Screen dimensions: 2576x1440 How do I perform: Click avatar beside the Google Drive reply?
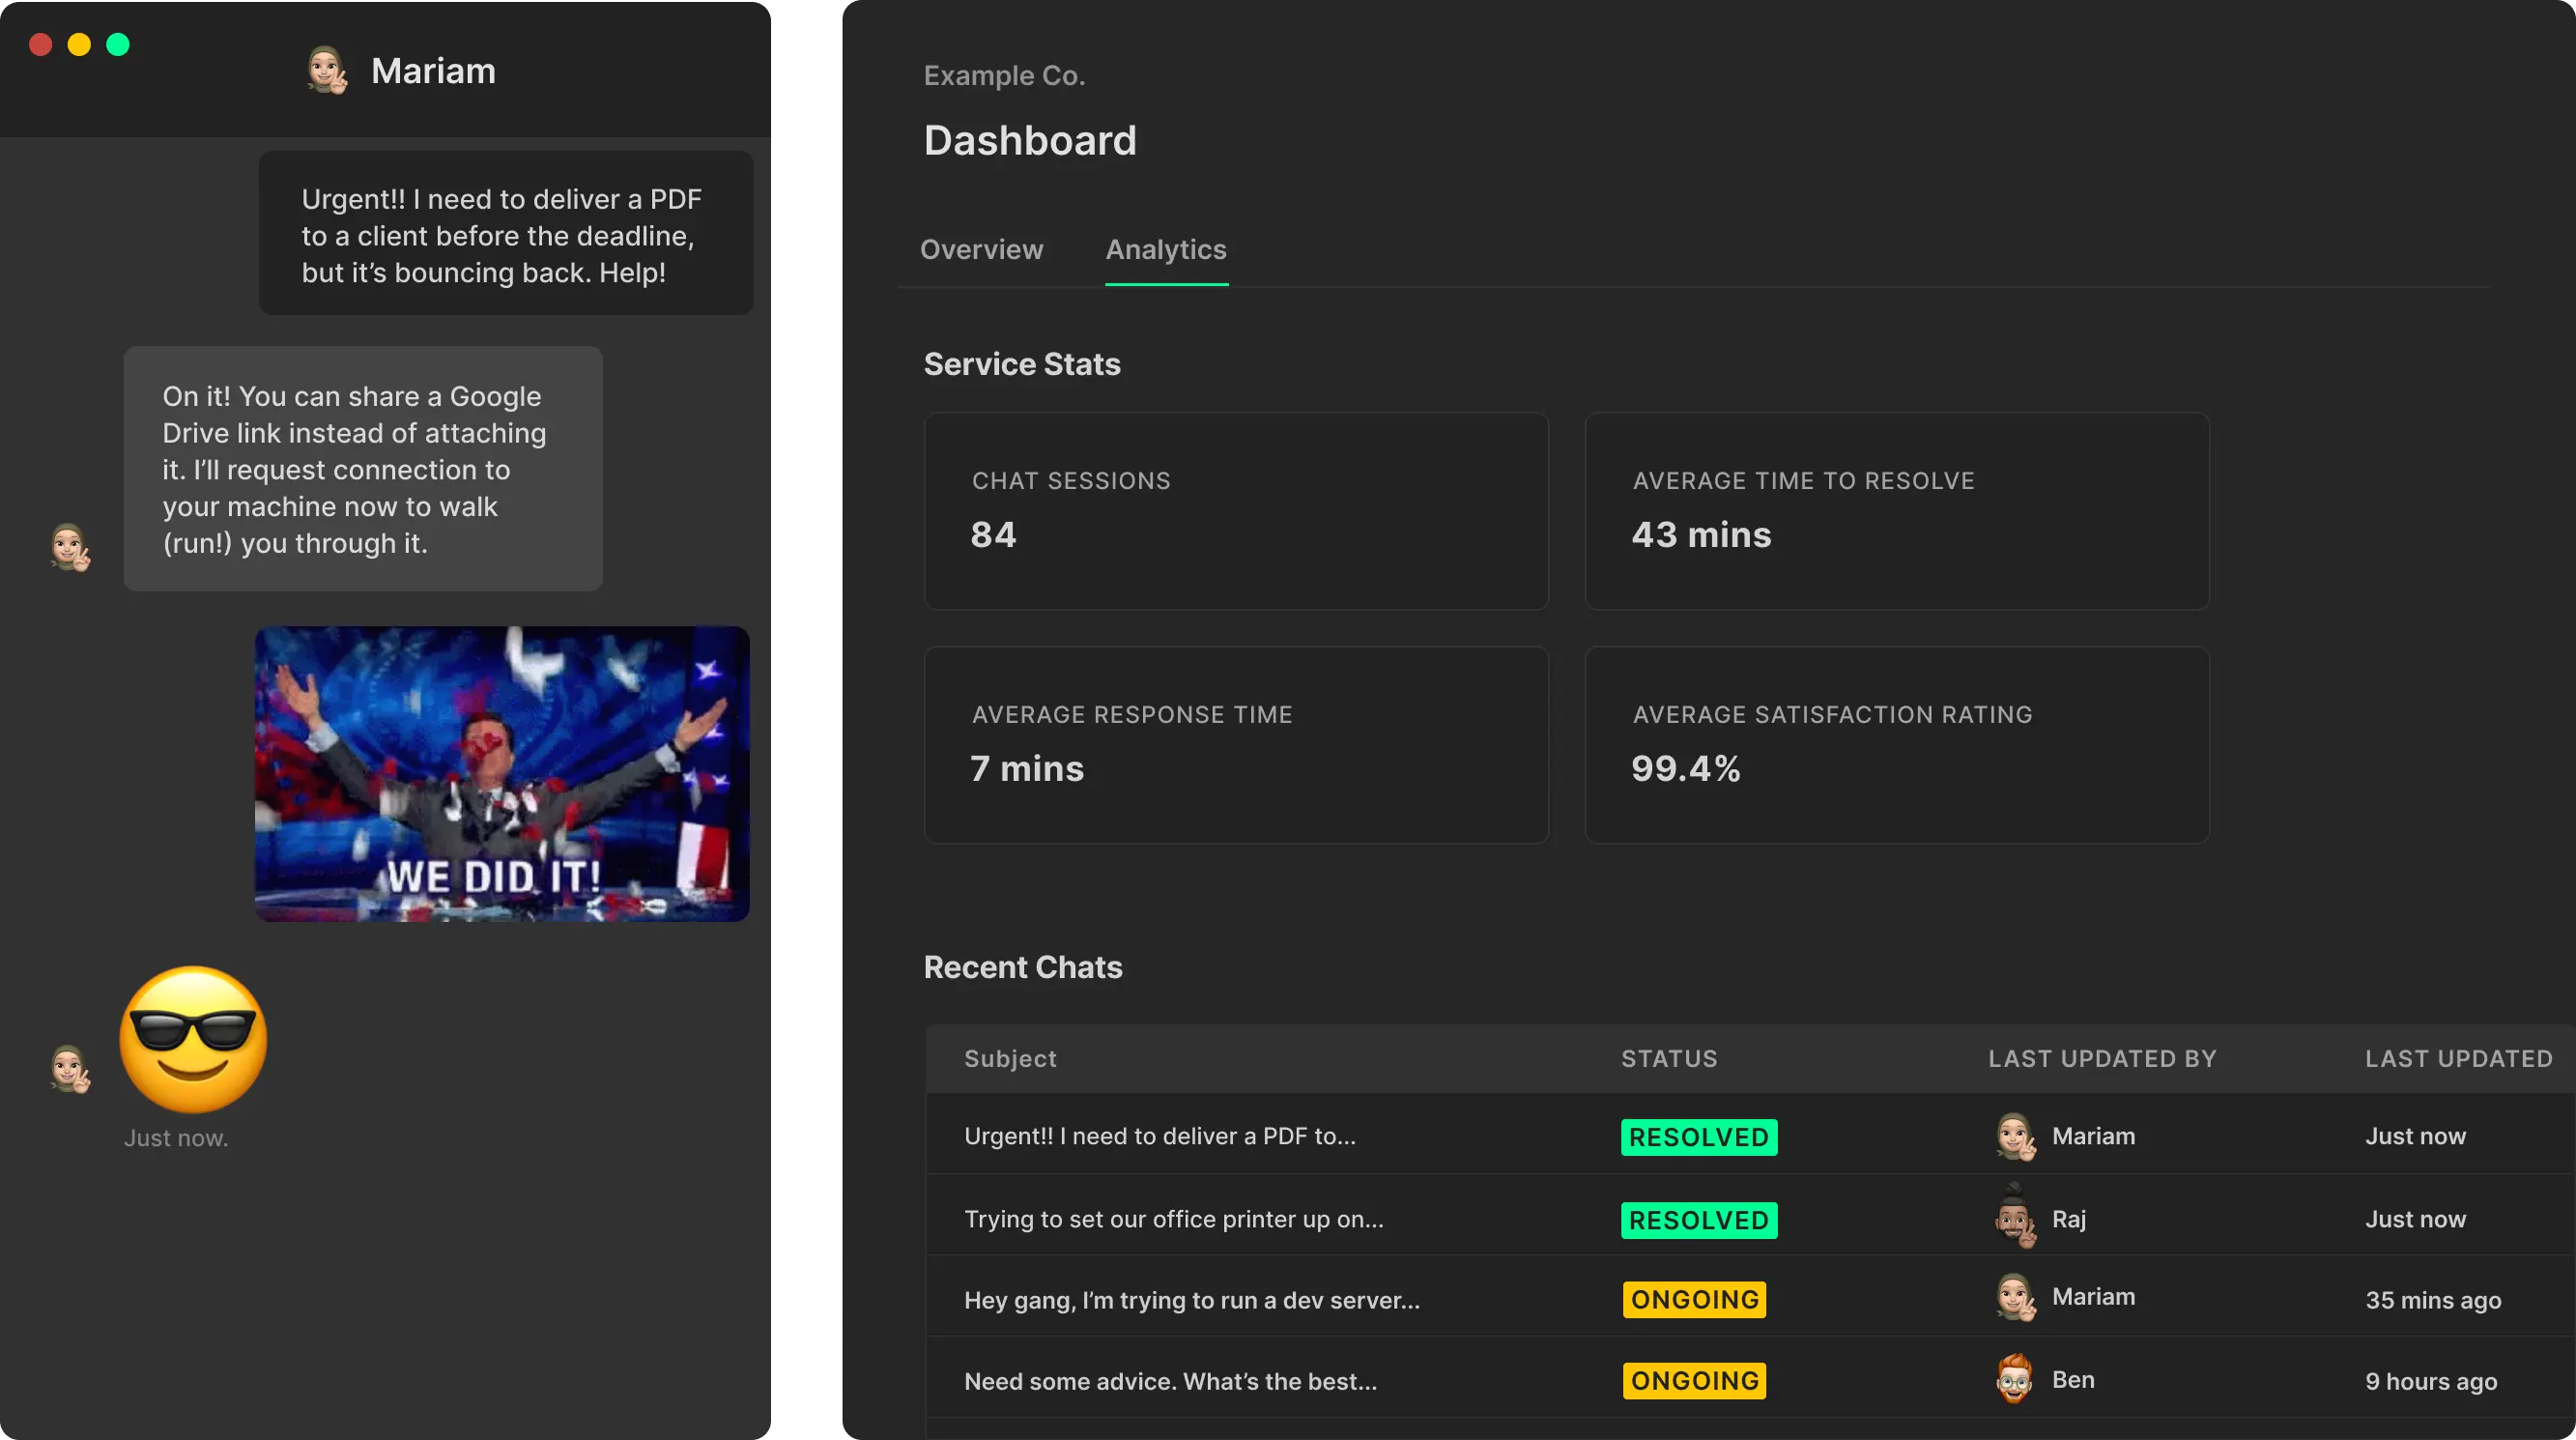70,547
